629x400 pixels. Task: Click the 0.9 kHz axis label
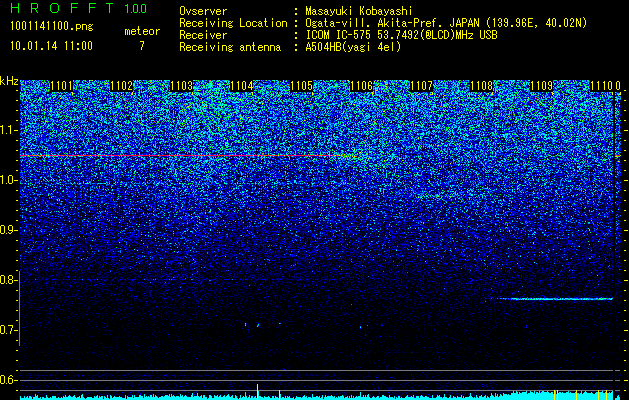8,230
